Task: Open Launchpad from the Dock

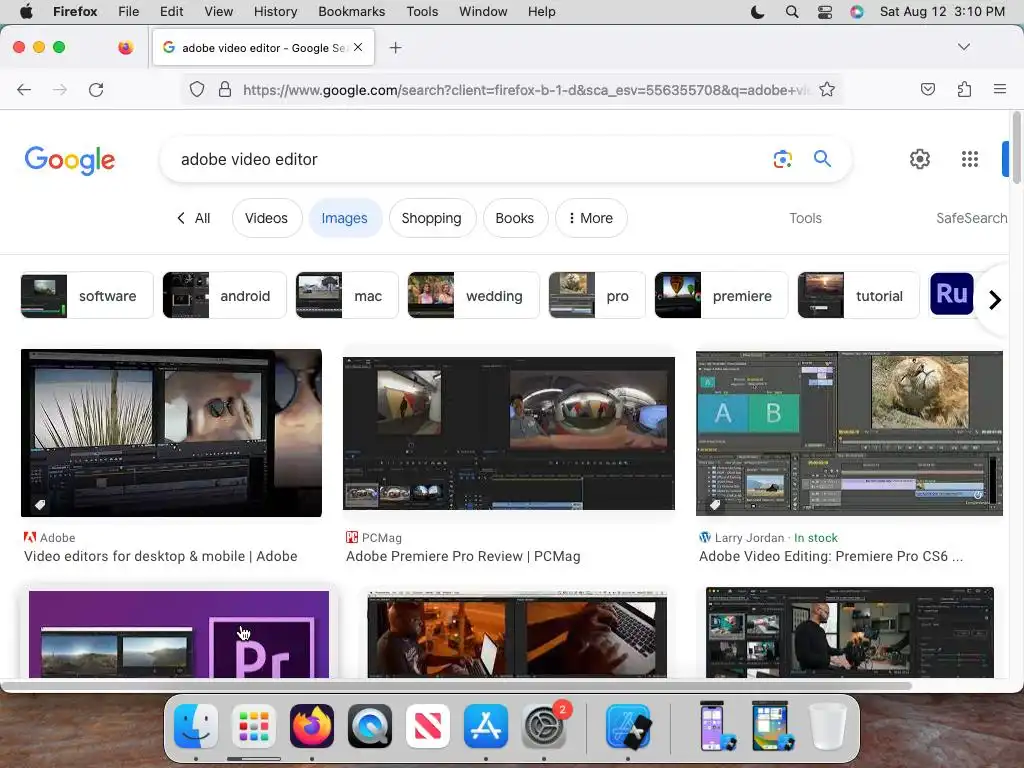Action: 254,726
